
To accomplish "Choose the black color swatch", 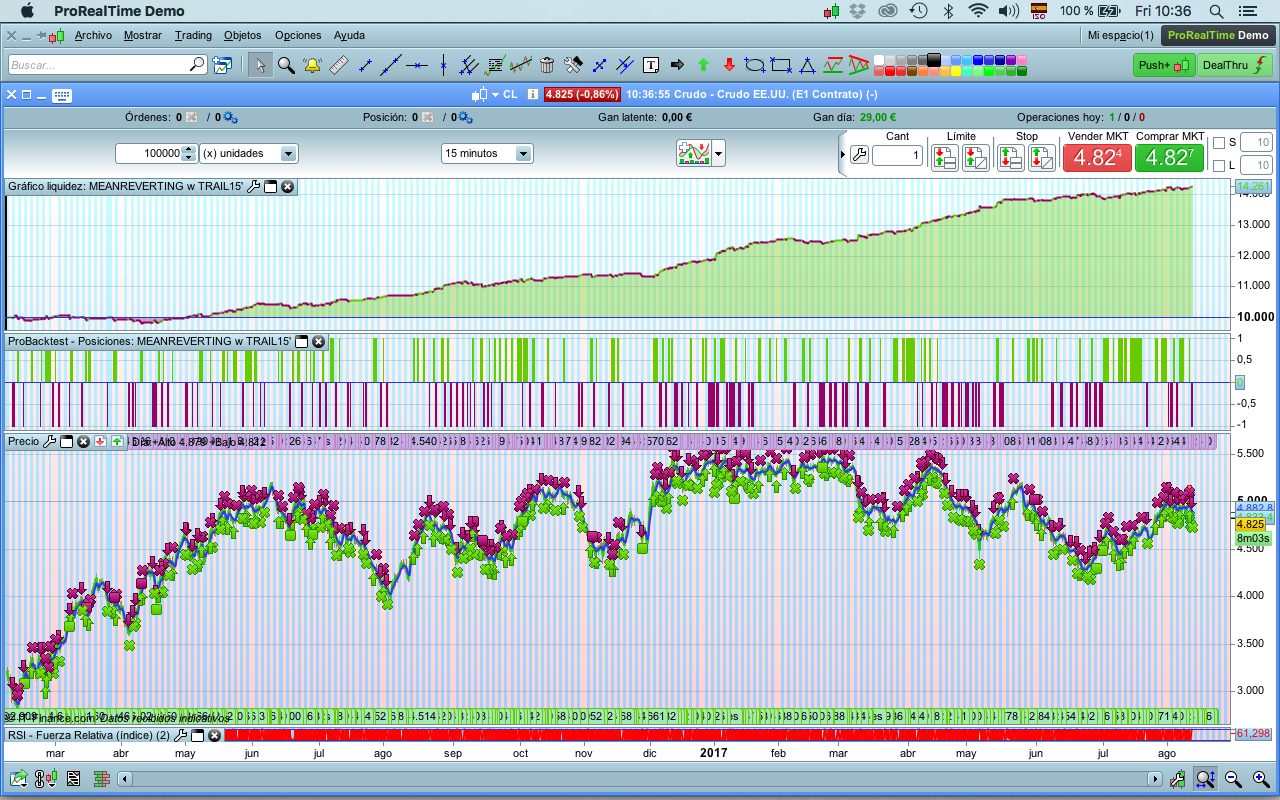I will (934, 59).
